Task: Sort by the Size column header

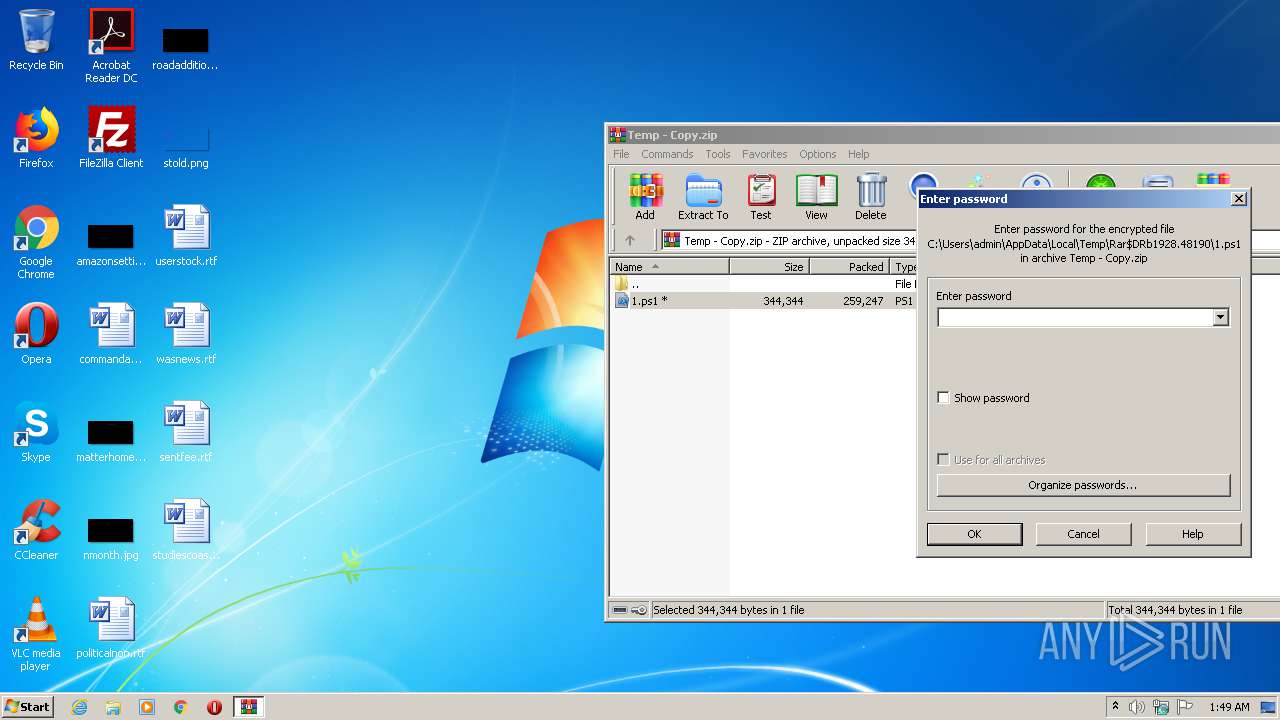Action: [x=769, y=267]
